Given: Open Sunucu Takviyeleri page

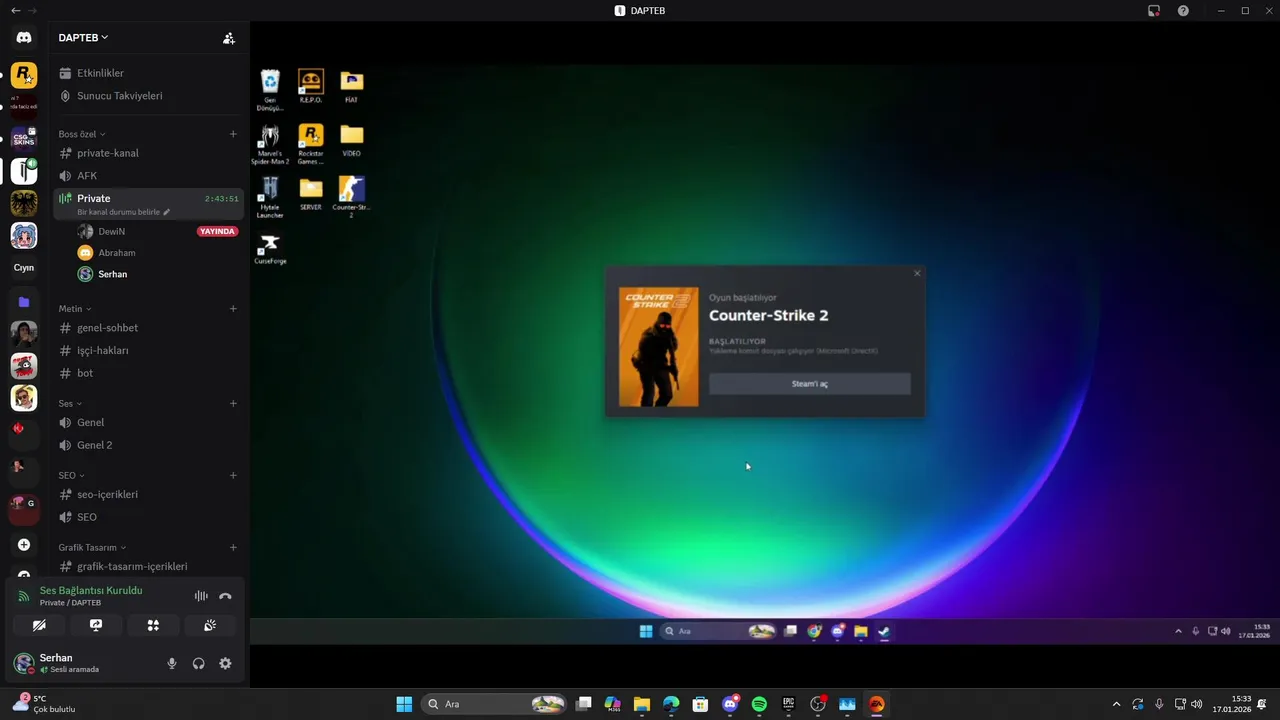Looking at the screenshot, I should (148, 96).
